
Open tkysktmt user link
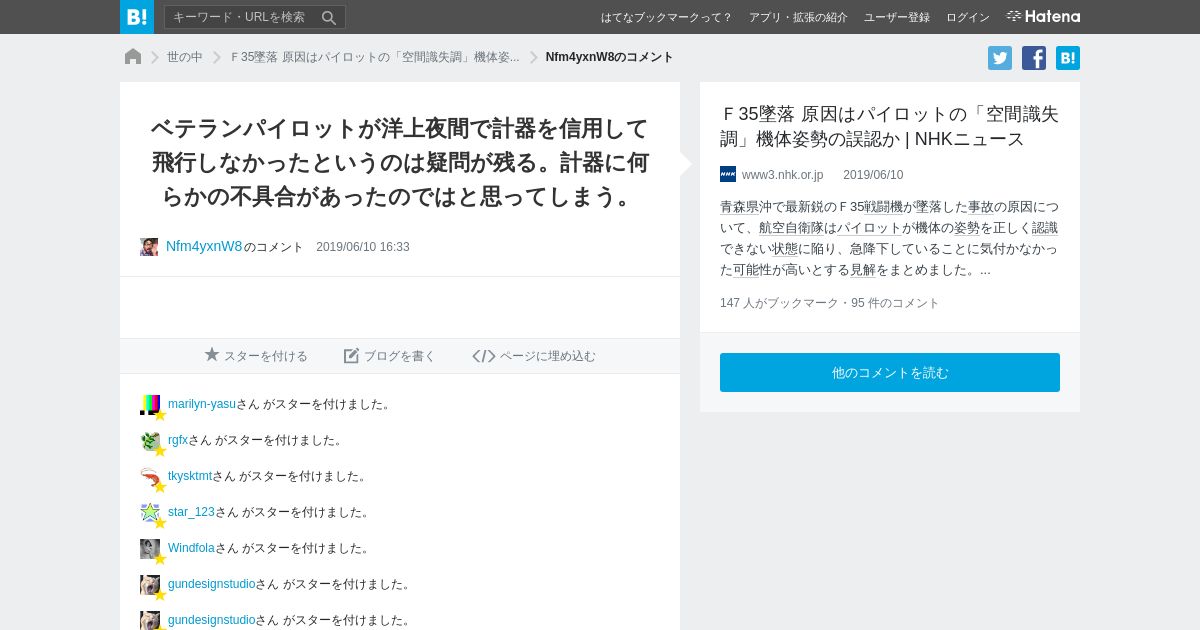[x=190, y=476]
